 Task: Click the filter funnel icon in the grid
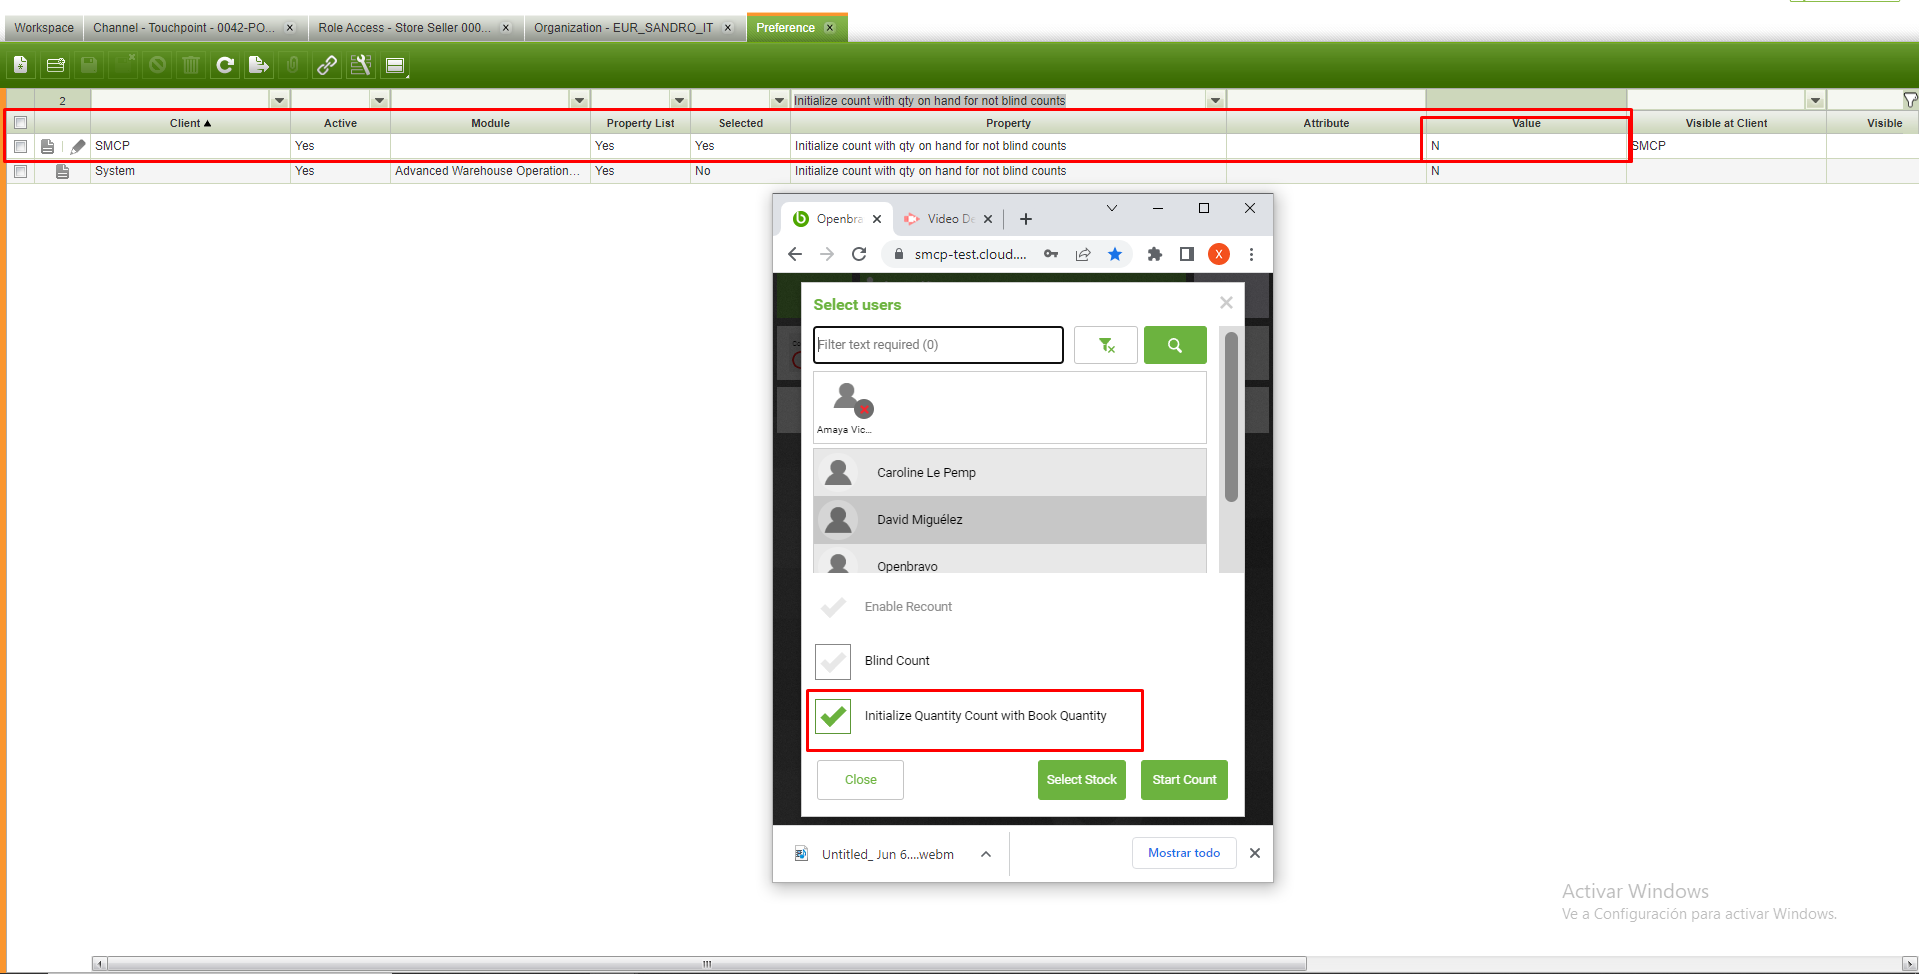pos(1910,100)
